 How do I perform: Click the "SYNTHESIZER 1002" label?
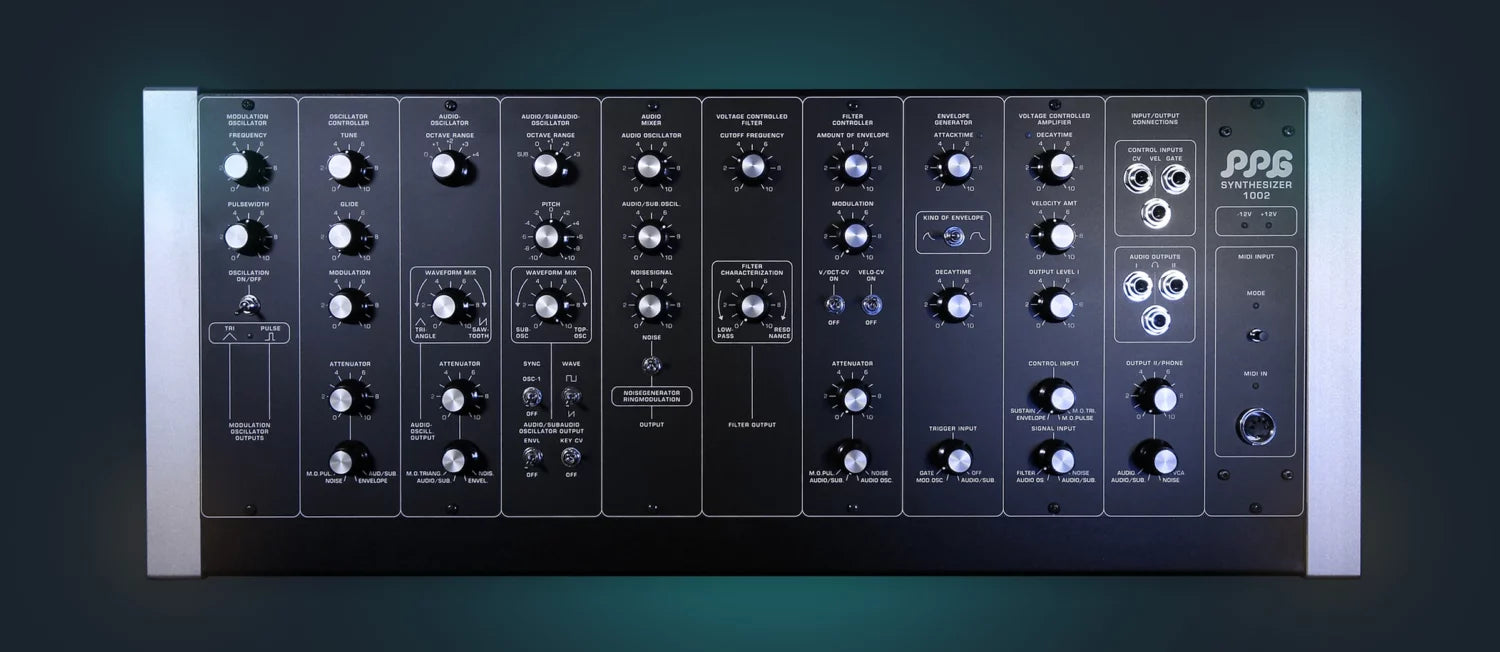pos(1257,191)
